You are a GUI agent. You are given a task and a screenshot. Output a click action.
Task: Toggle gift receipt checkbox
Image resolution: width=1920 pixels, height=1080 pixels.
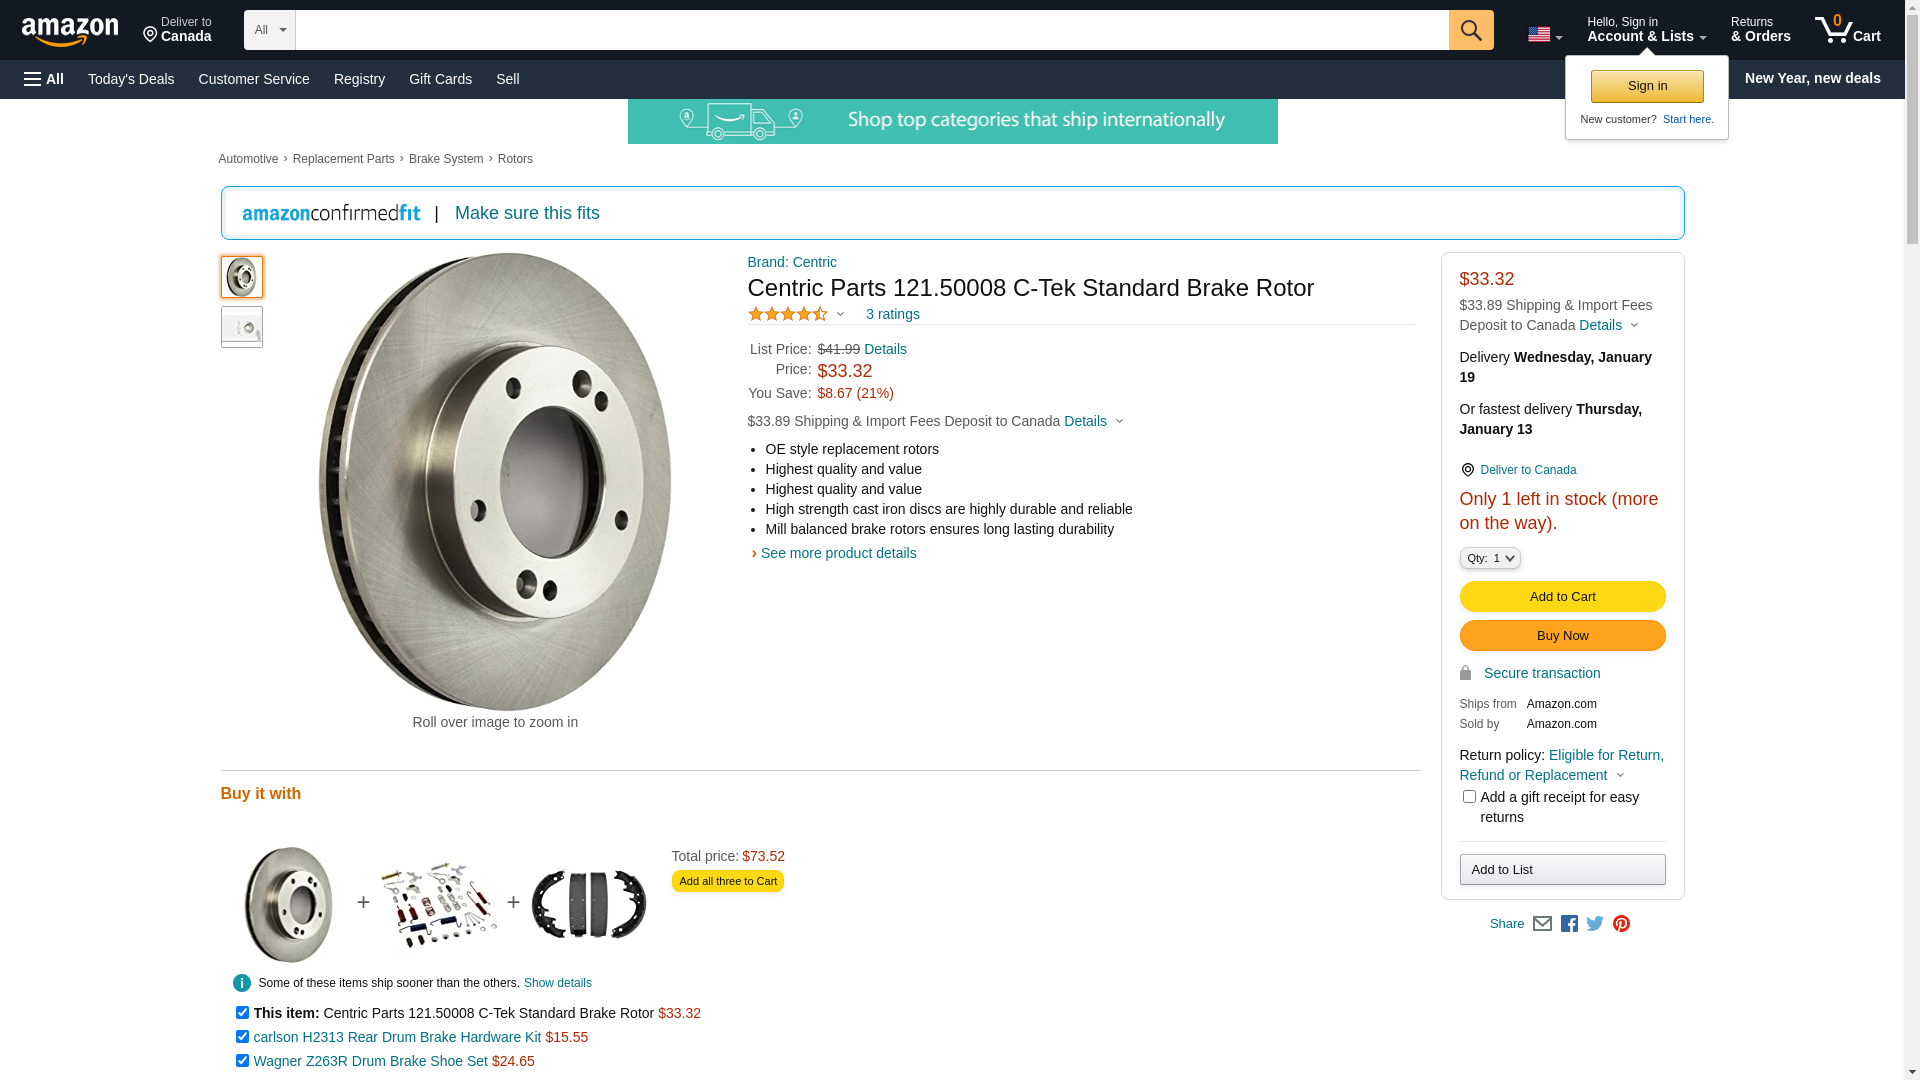pos(1469,797)
